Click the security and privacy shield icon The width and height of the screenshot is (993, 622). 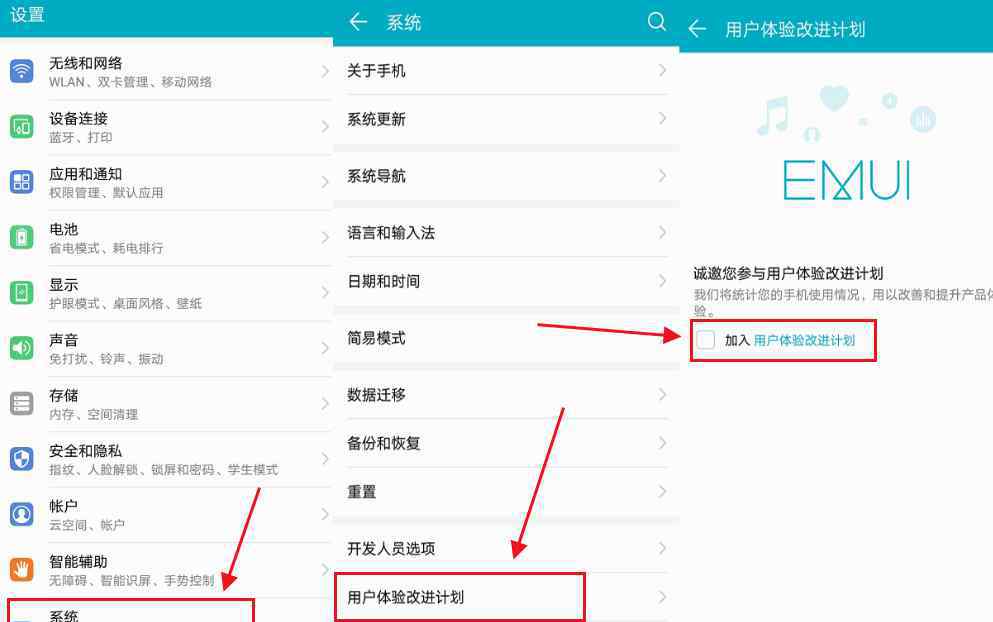pyautogui.click(x=21, y=459)
